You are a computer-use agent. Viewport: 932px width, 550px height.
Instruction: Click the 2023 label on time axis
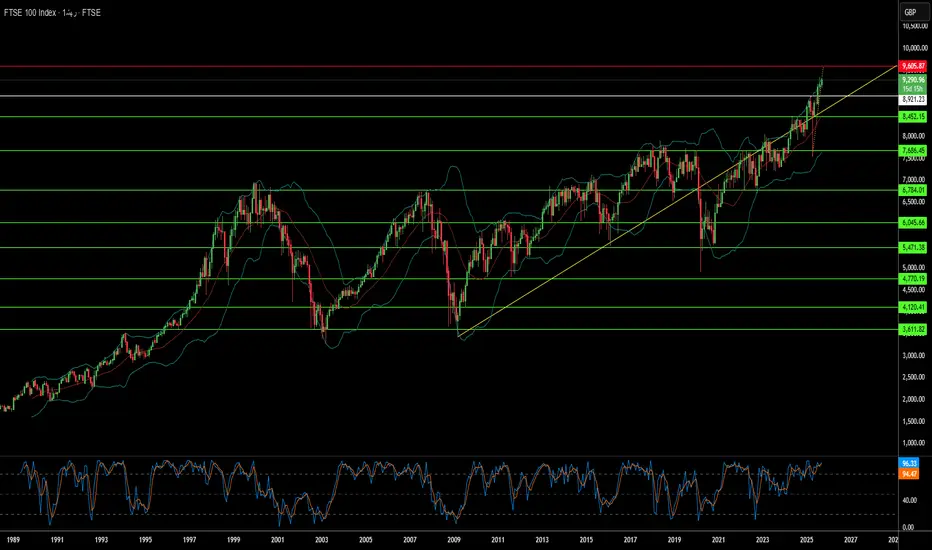(763, 540)
